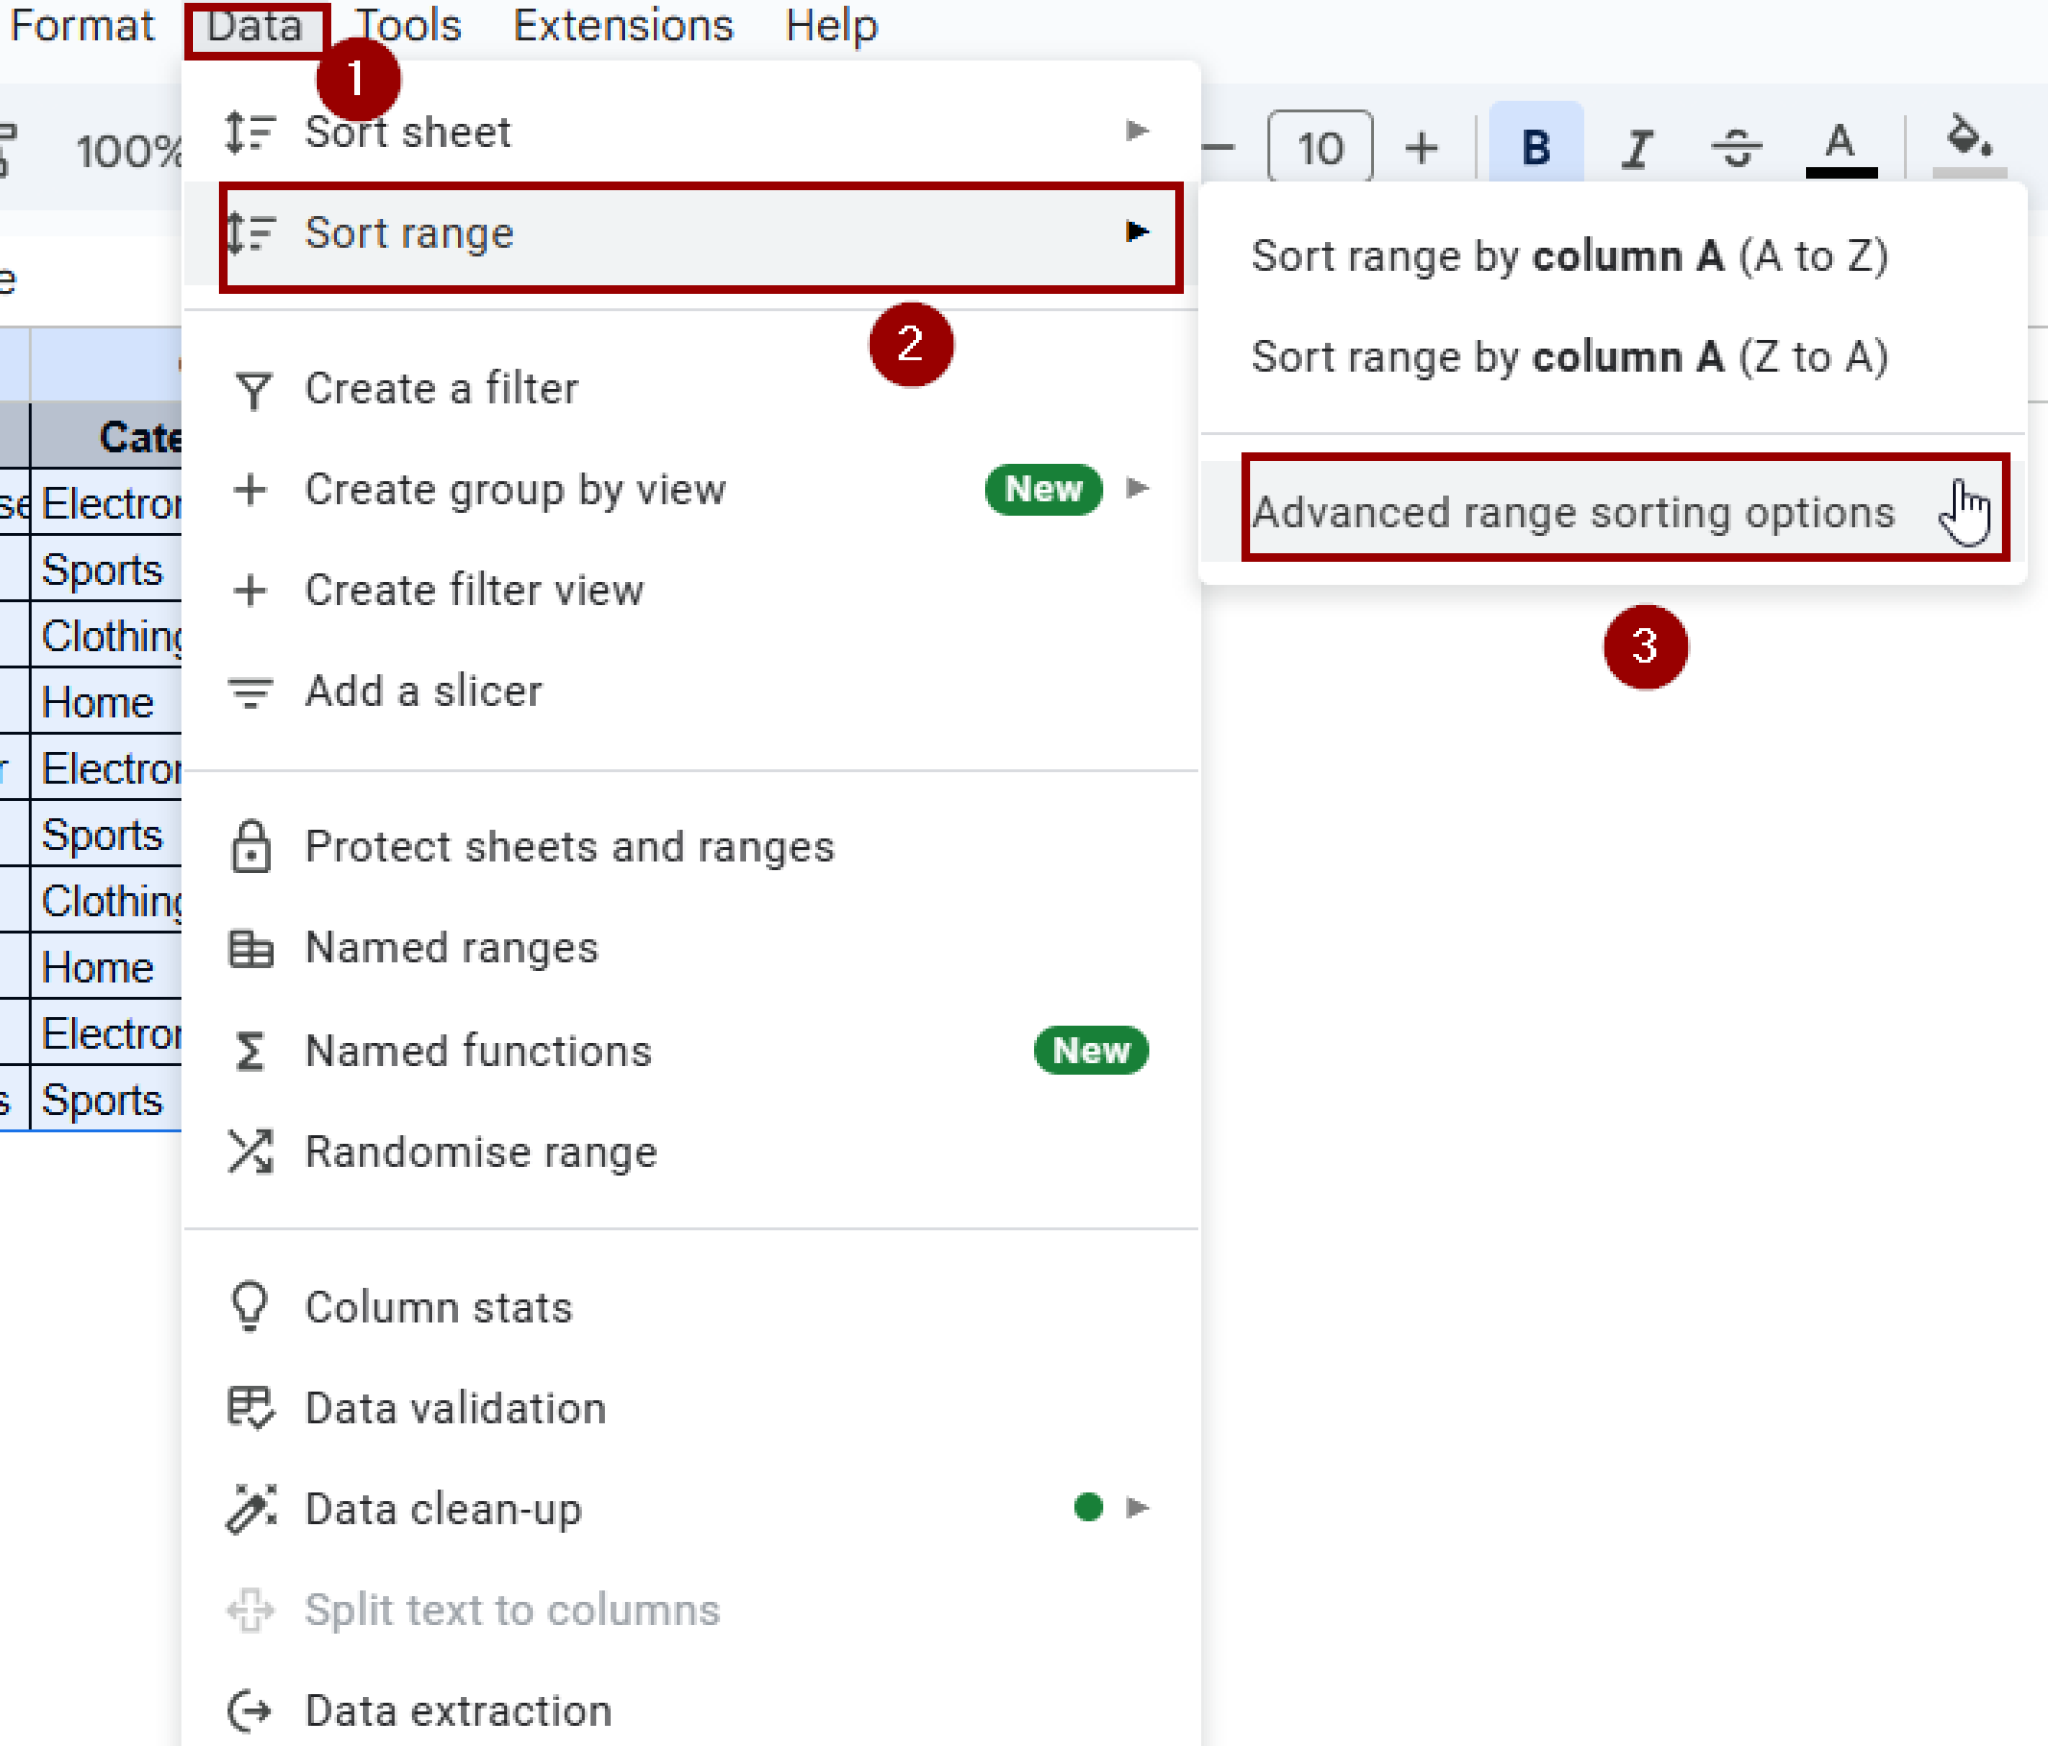This screenshot has height=1746, width=2048.
Task: Open the fill color picker
Action: 1967,145
